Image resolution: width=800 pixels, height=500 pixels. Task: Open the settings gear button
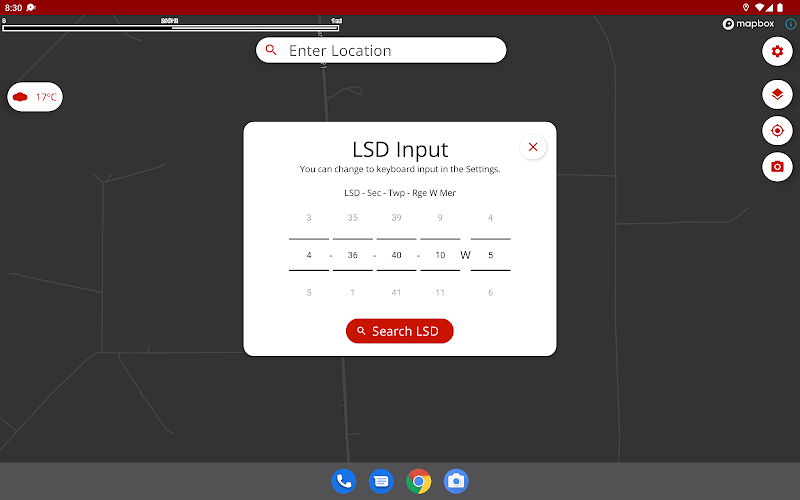777,52
